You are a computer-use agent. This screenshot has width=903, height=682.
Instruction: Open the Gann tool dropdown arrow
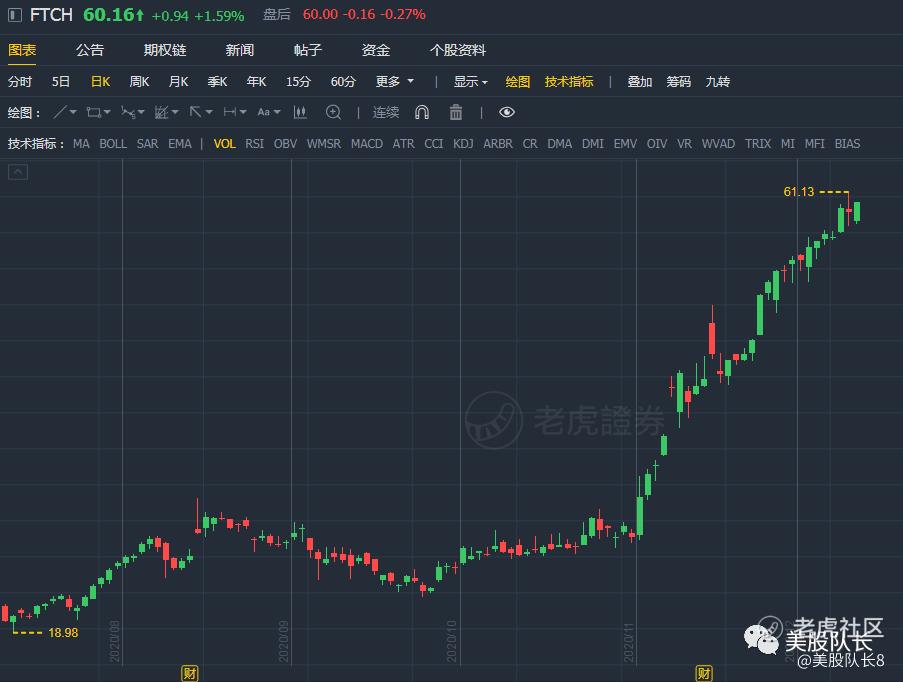pos(175,112)
